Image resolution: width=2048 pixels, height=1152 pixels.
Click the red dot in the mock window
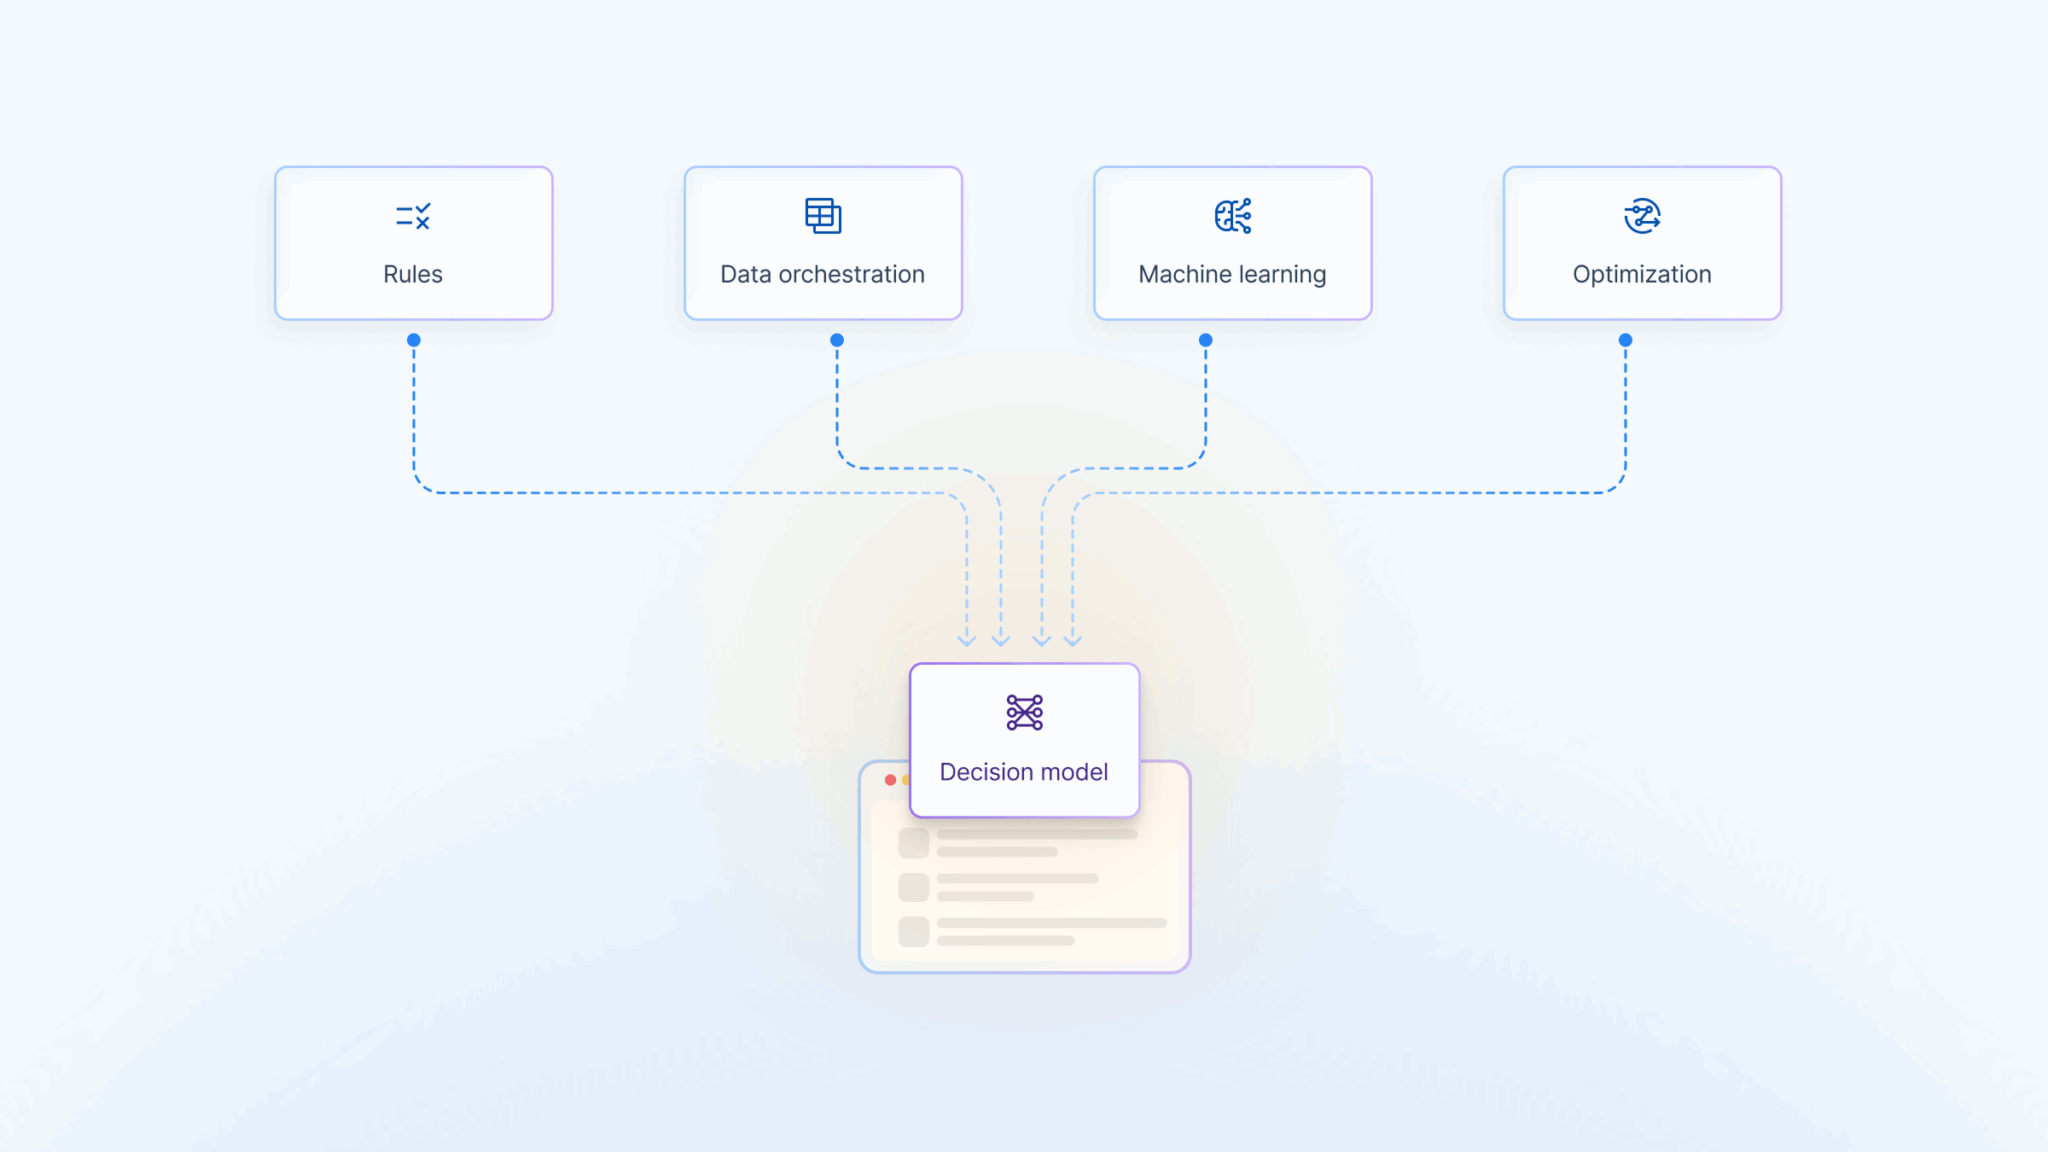[890, 780]
